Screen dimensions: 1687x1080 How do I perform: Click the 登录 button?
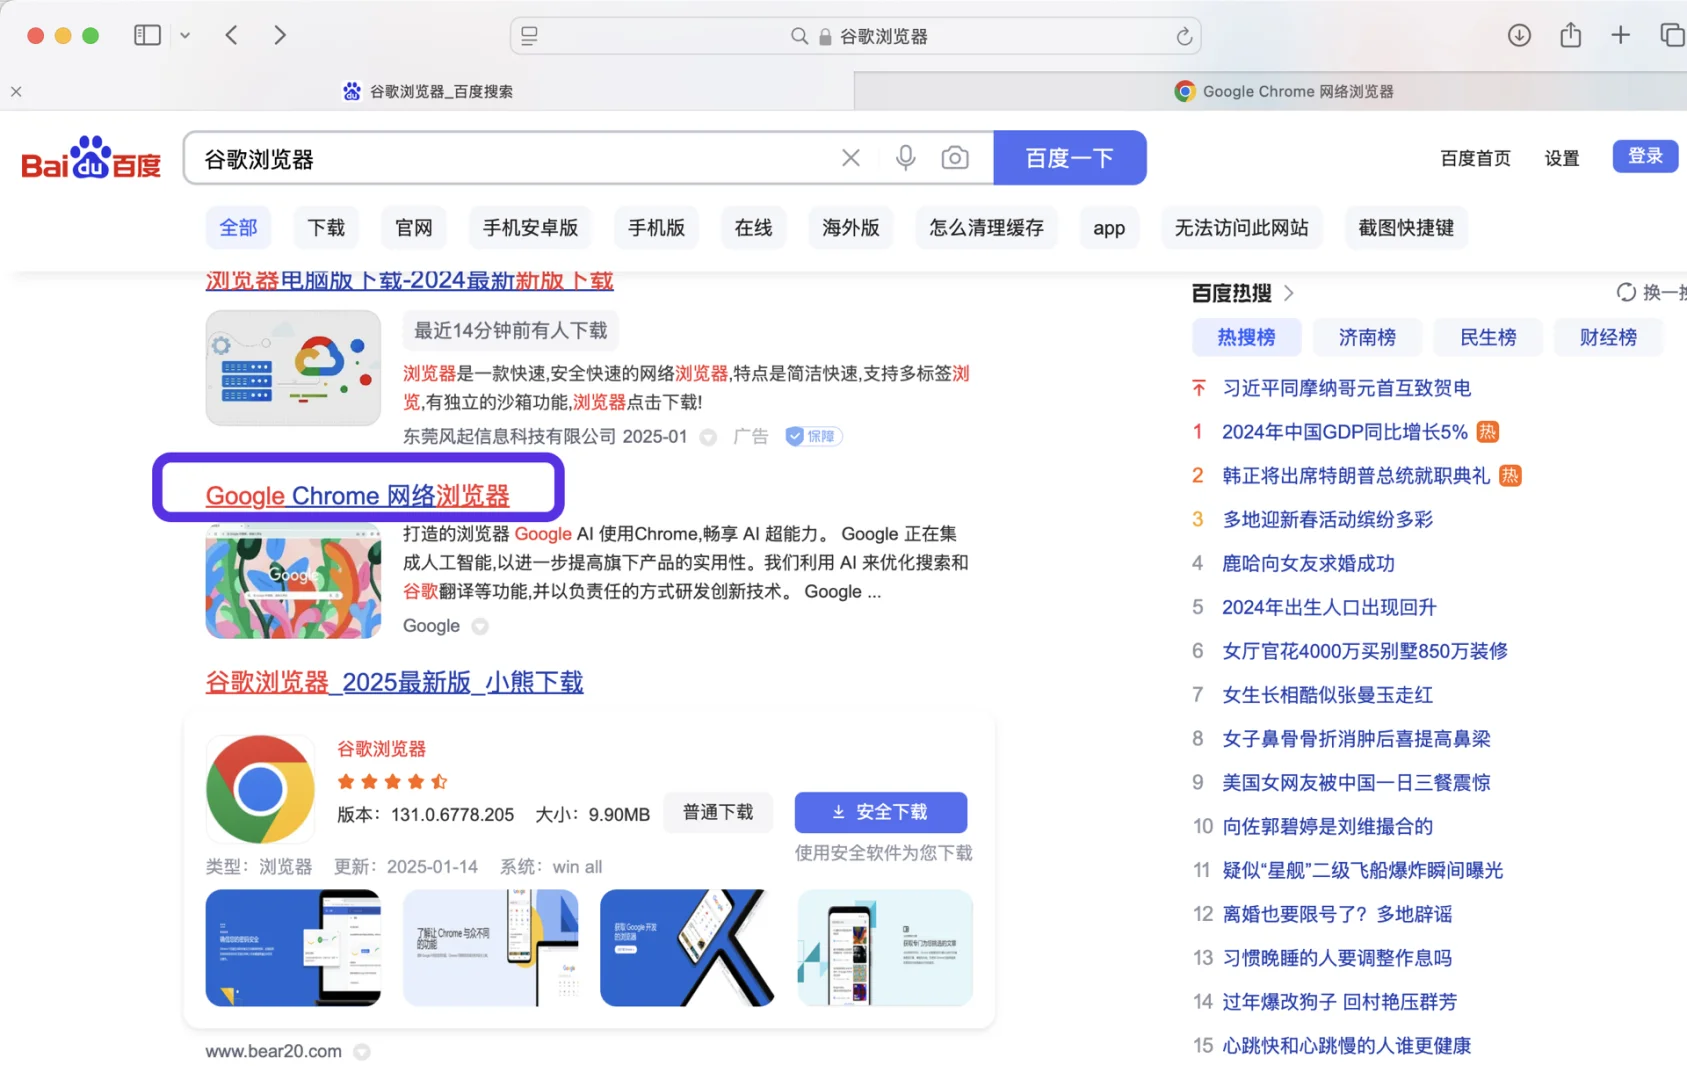pos(1644,156)
